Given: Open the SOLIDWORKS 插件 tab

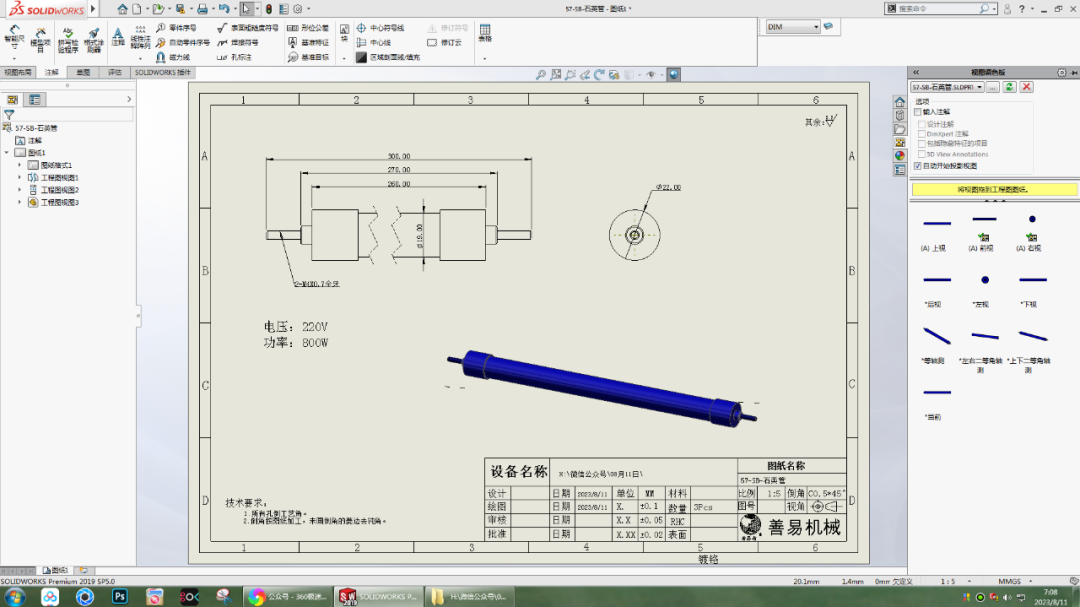Looking at the screenshot, I should pyautogui.click(x=164, y=71).
